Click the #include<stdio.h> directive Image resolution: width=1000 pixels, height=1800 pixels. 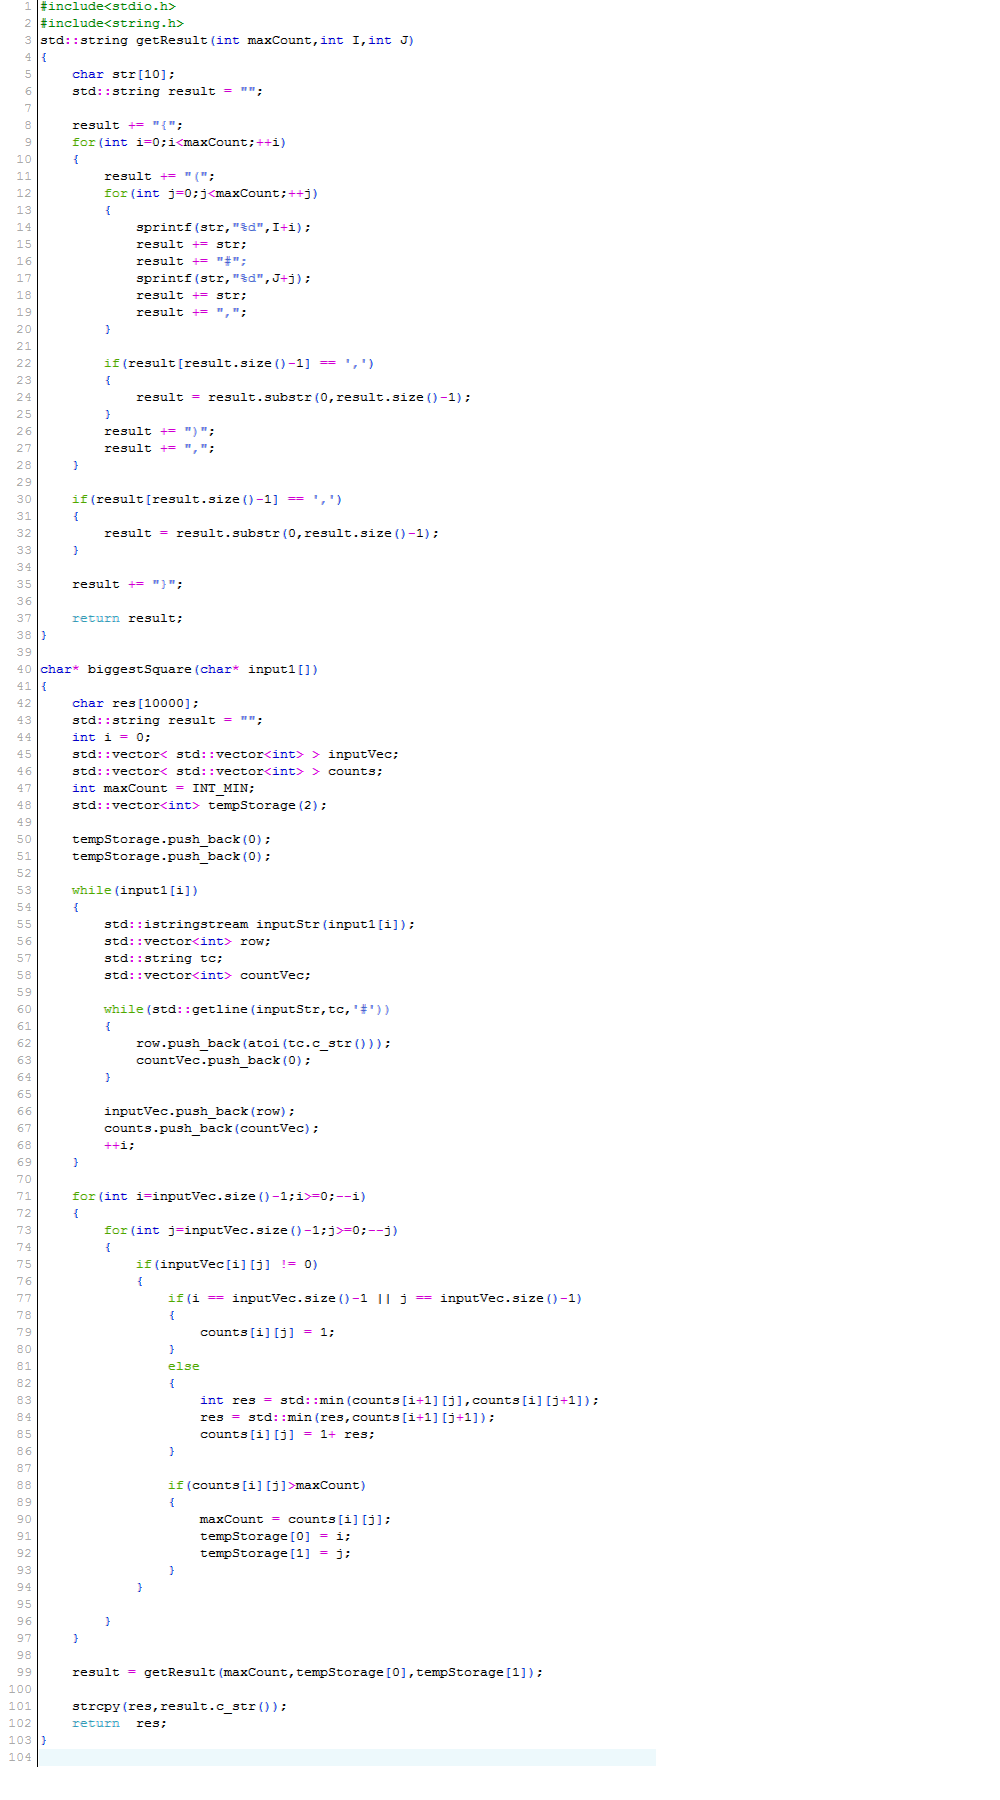tap(108, 7)
